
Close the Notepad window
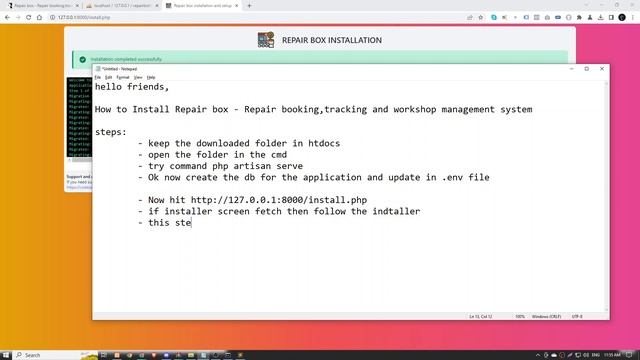(602, 69)
